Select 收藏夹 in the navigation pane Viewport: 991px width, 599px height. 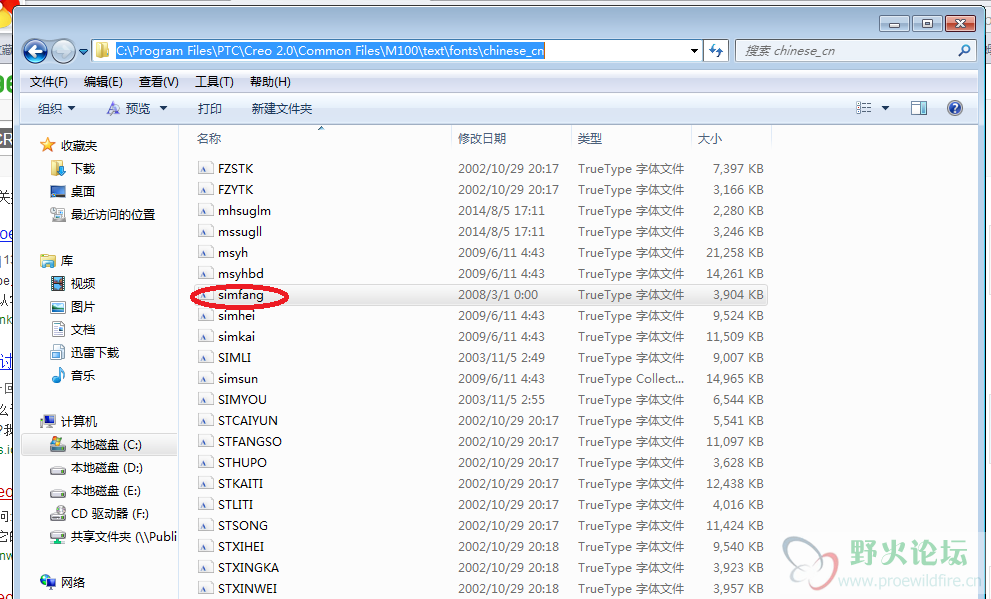[78, 145]
